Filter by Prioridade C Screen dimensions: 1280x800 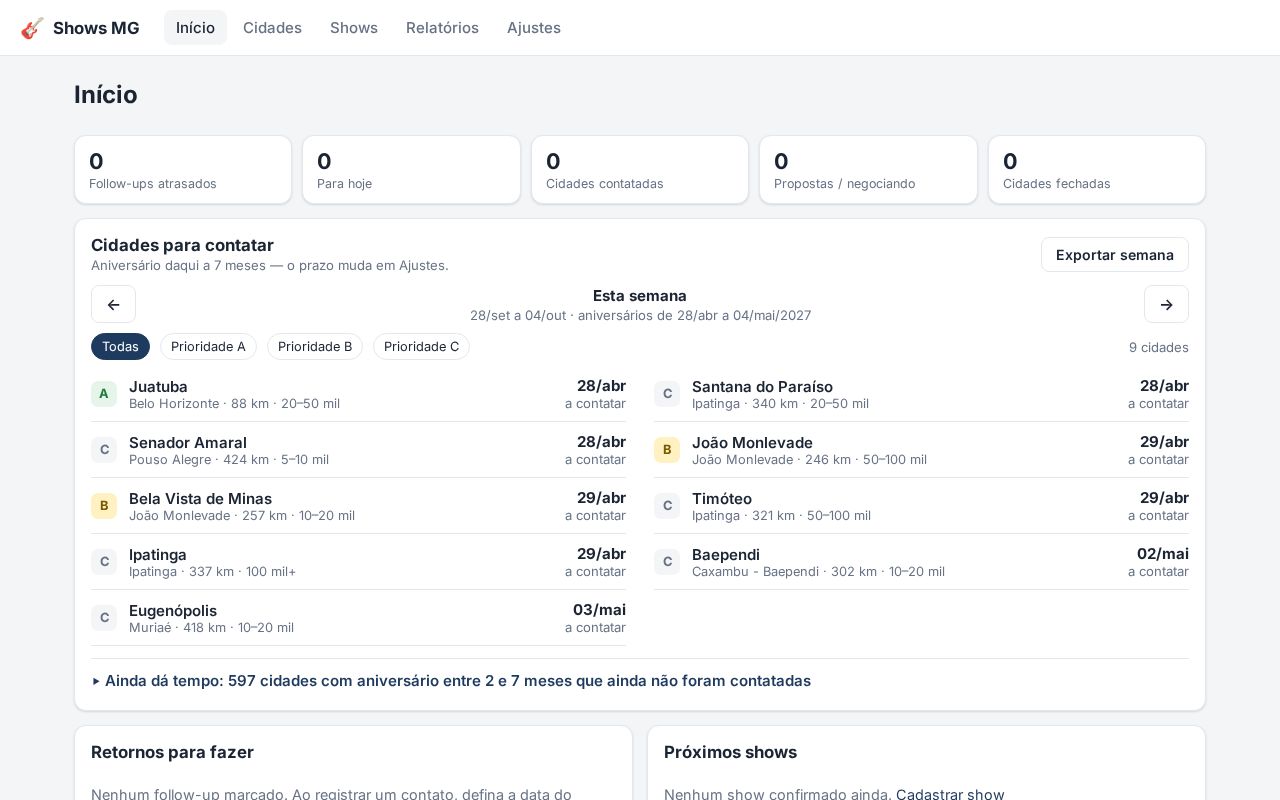(421, 346)
